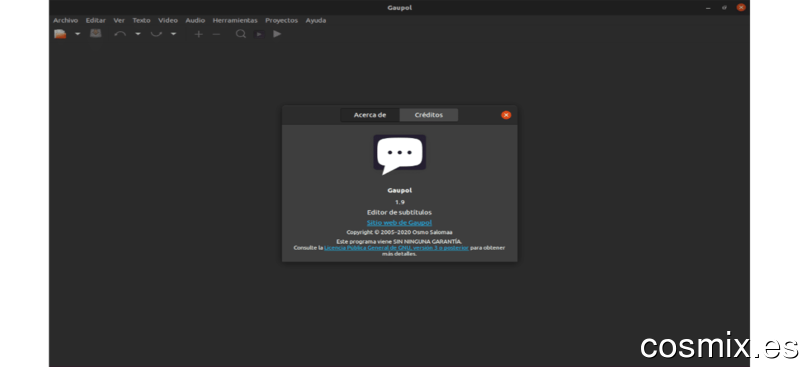Viewport: 800px width, 367px height.
Task: Open the Archivo menu
Action: (x=65, y=20)
